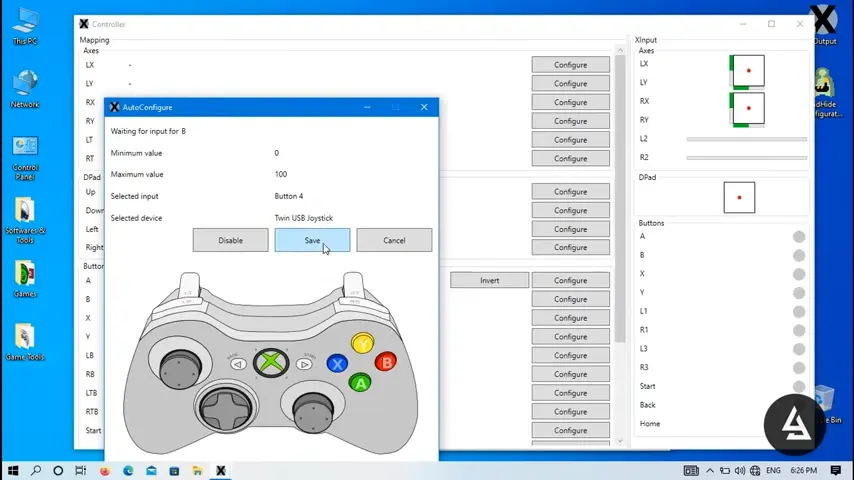This screenshot has height=480, width=854.
Task: Select Game Tools desktop folder
Action: 25,342
